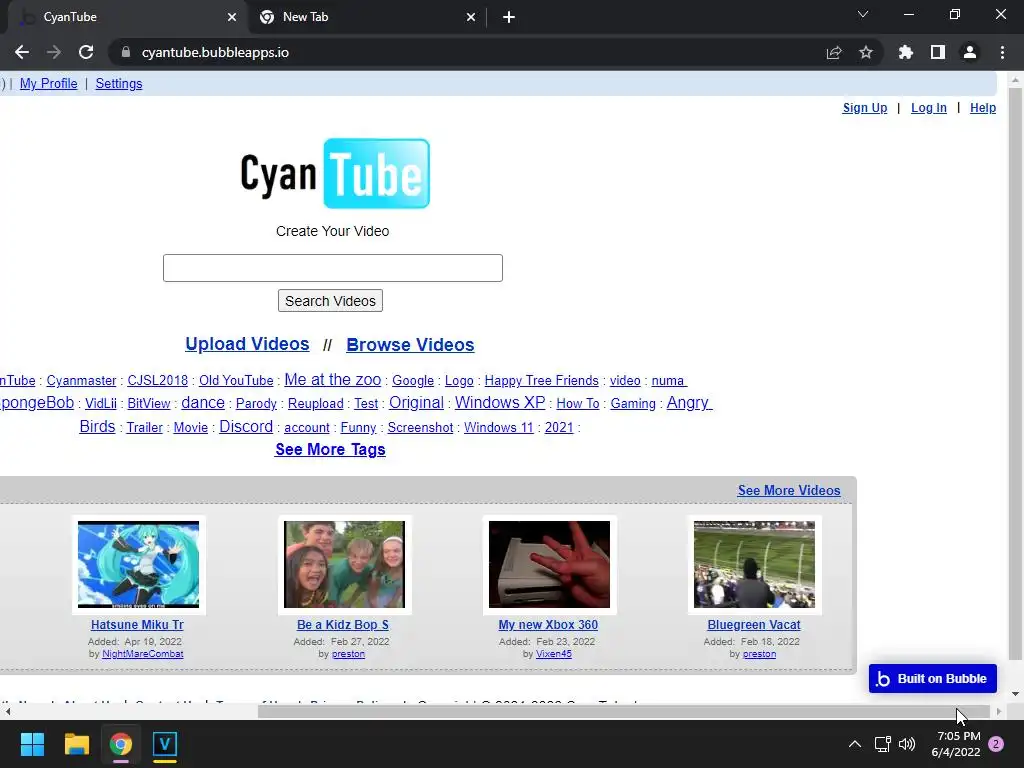1024x768 pixels.
Task: Select the Screenshot tag
Action: 420,428
